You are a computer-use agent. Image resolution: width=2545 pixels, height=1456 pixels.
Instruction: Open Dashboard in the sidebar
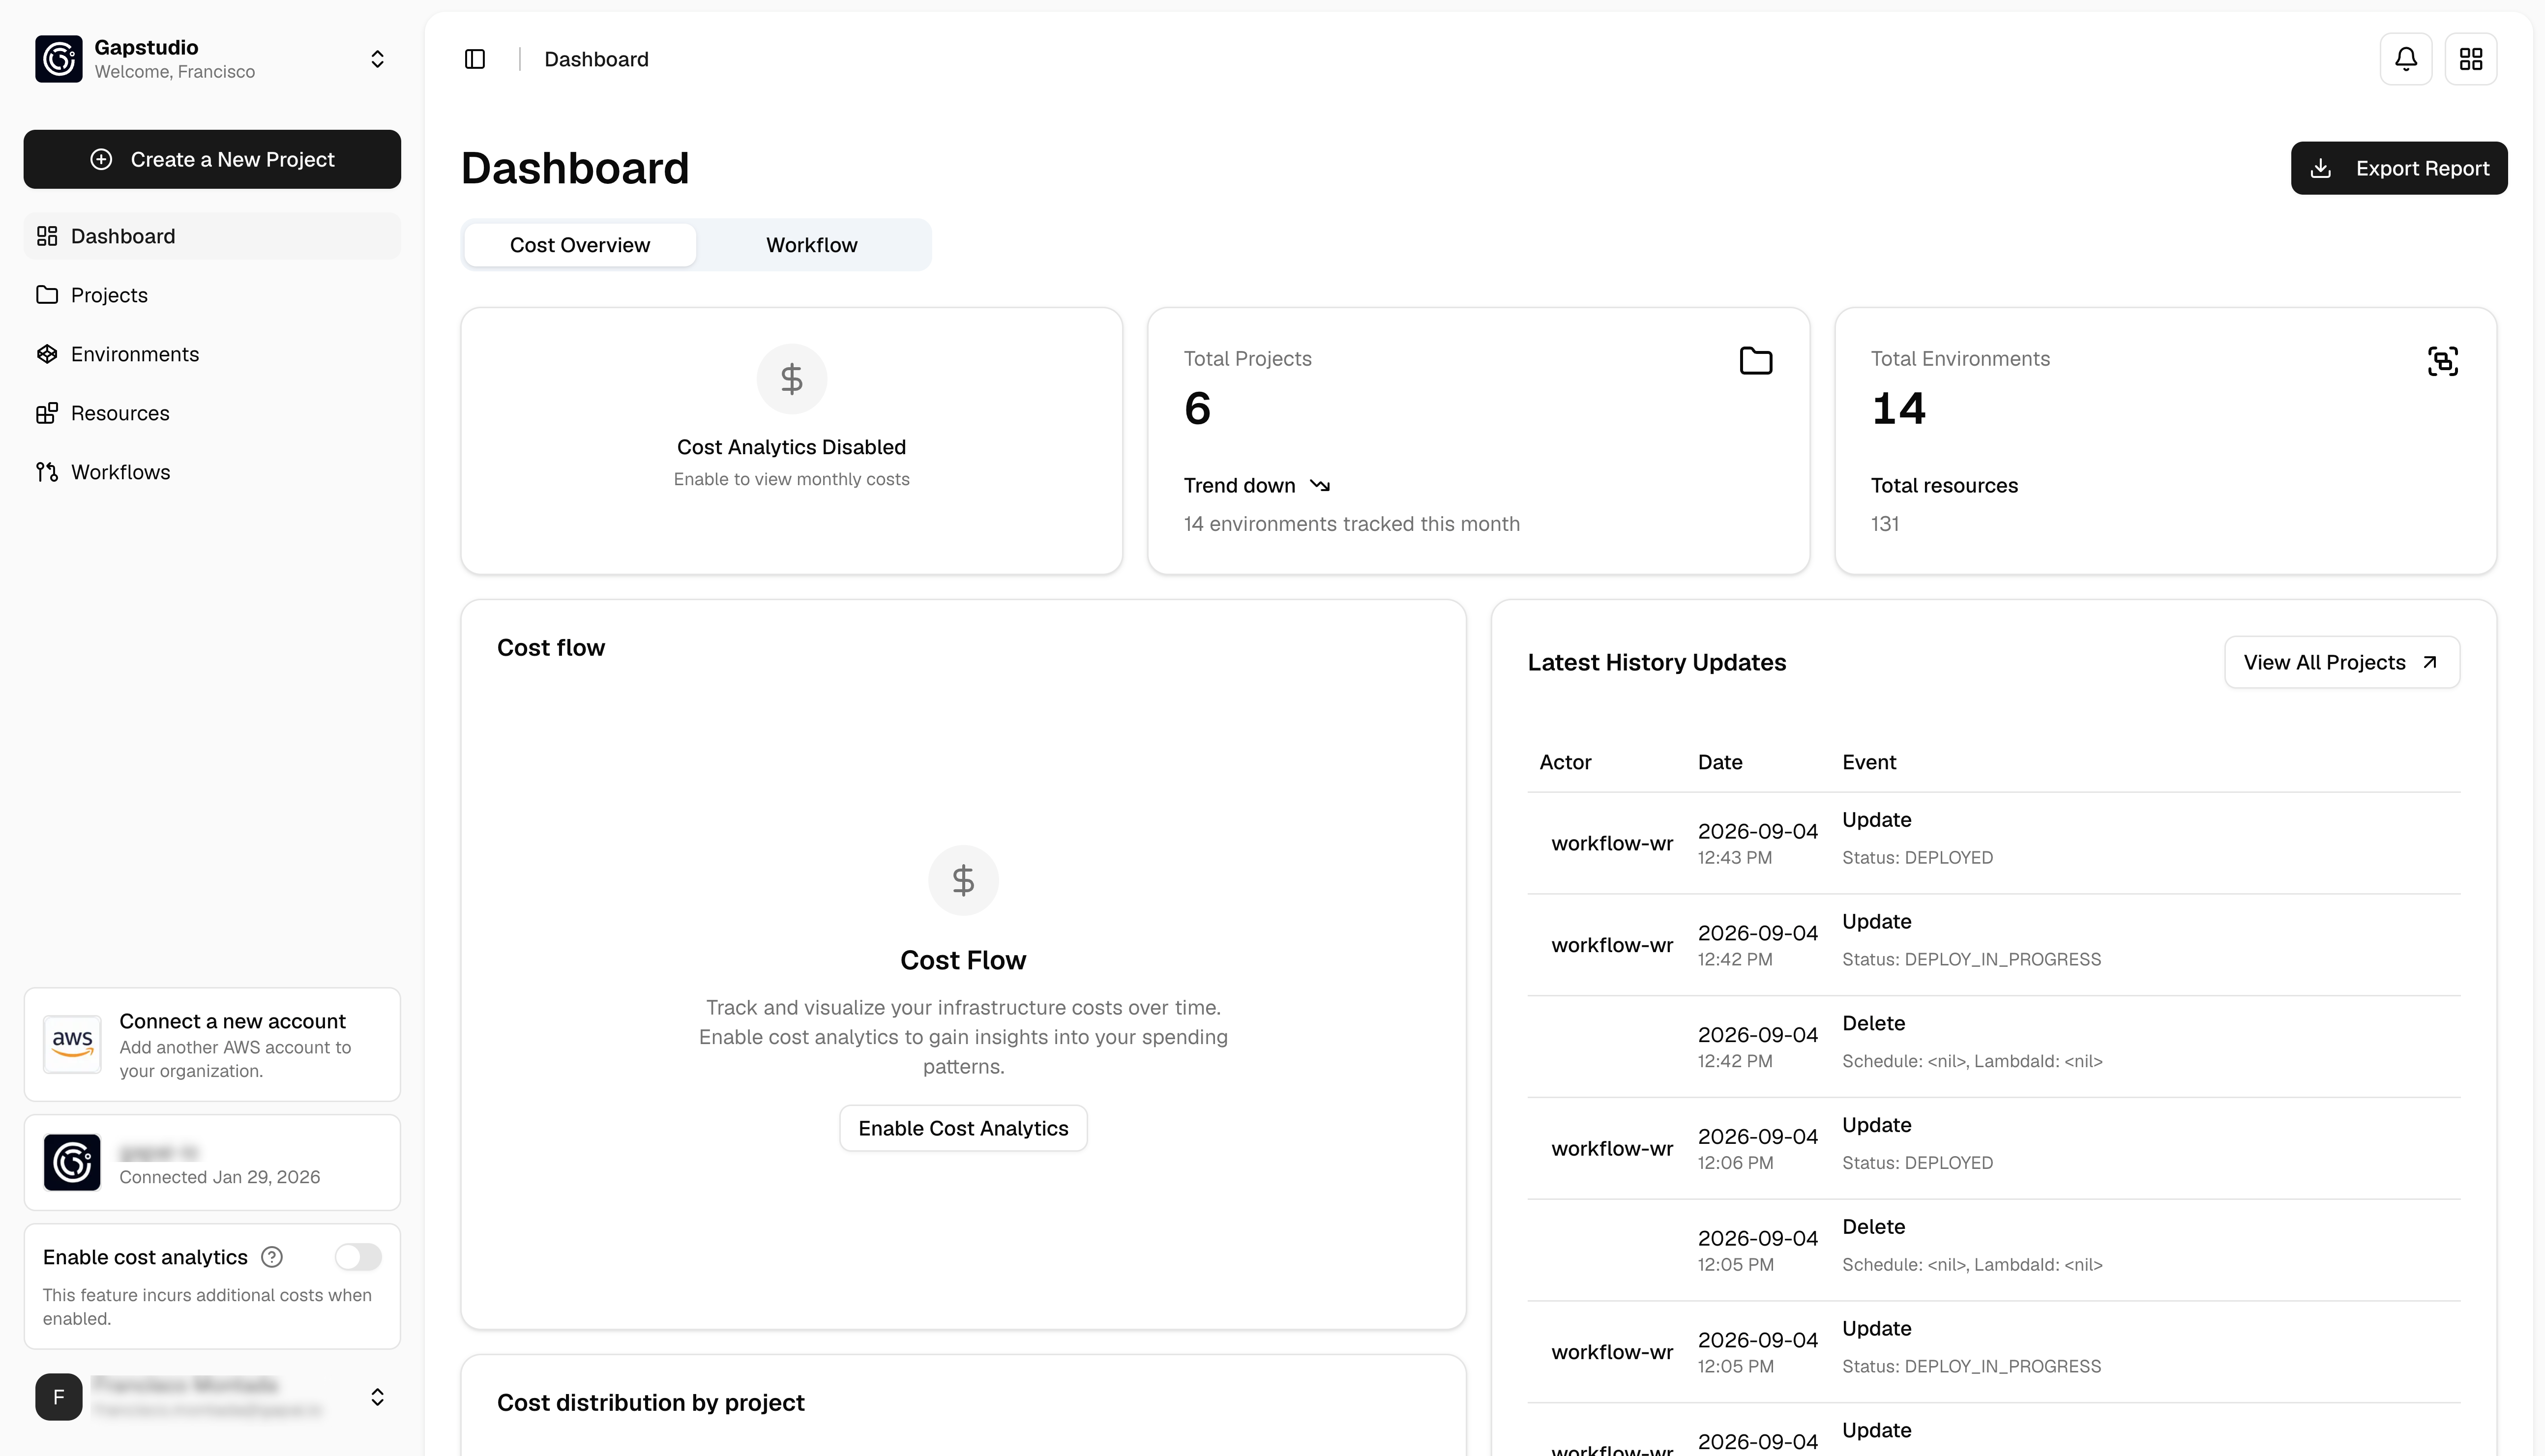coord(212,236)
